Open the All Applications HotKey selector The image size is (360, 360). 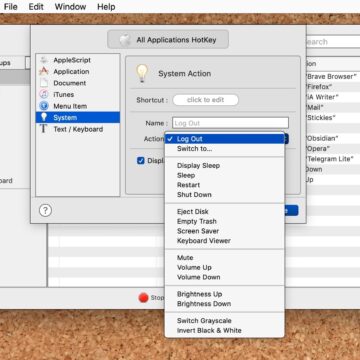(x=168, y=40)
